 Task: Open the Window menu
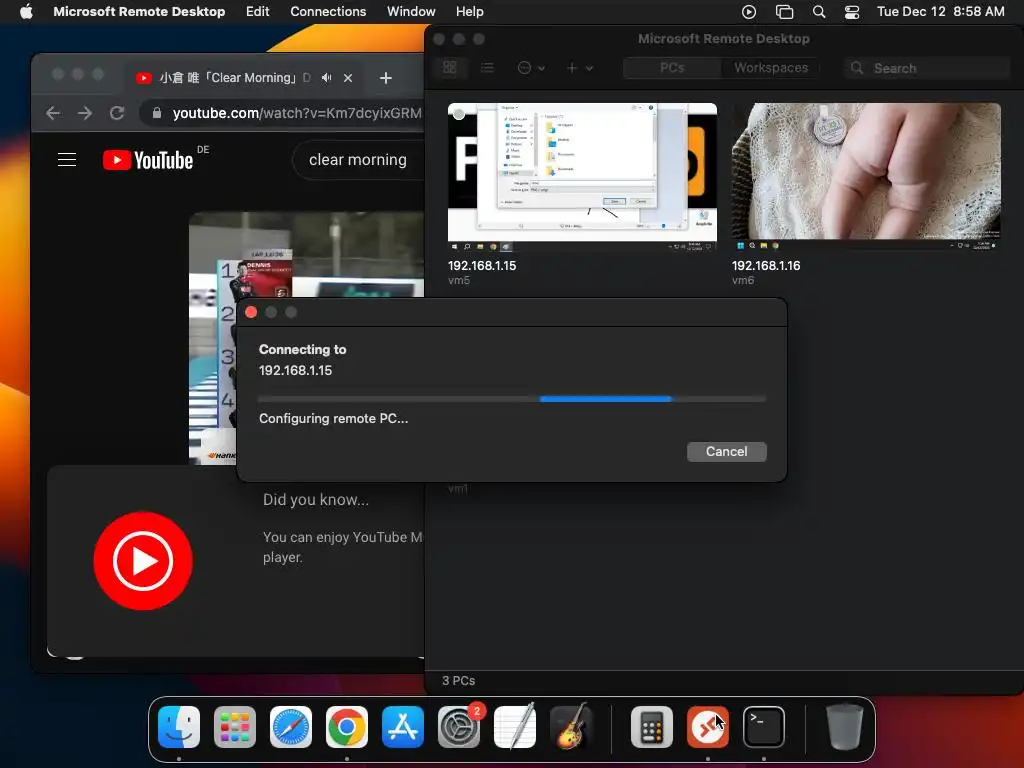[411, 12]
